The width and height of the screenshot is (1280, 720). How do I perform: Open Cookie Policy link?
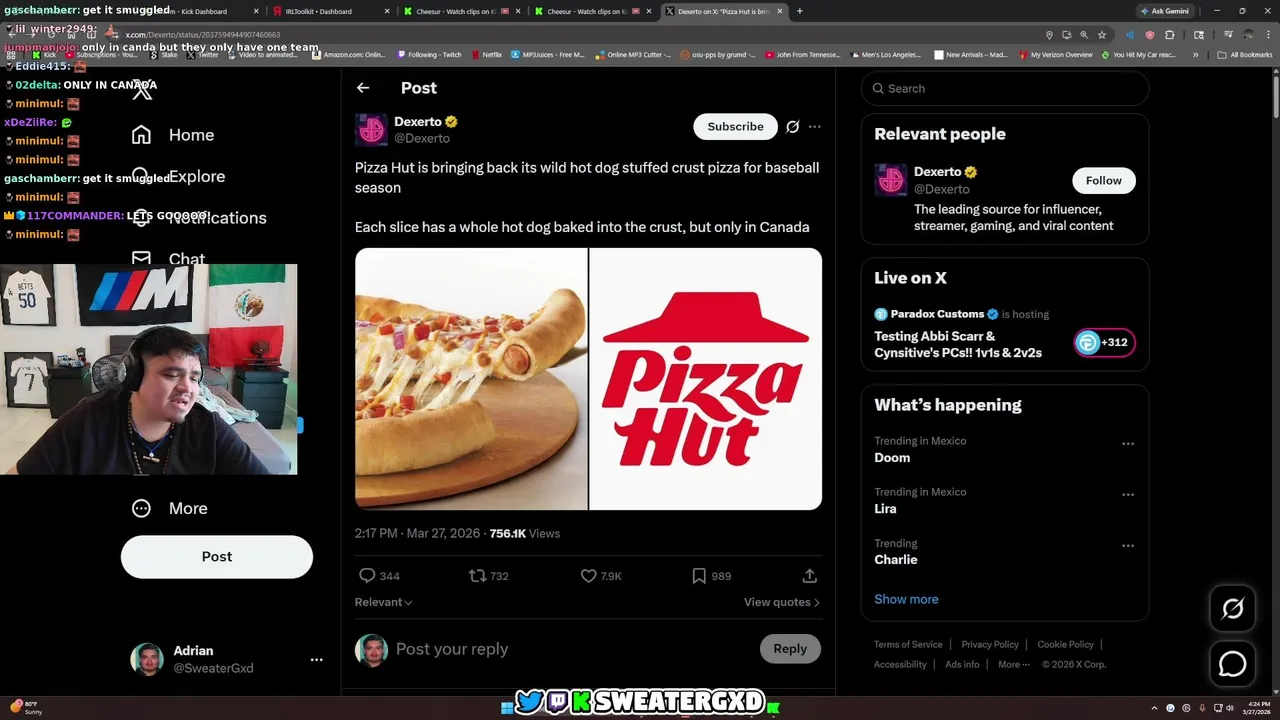pos(1066,645)
